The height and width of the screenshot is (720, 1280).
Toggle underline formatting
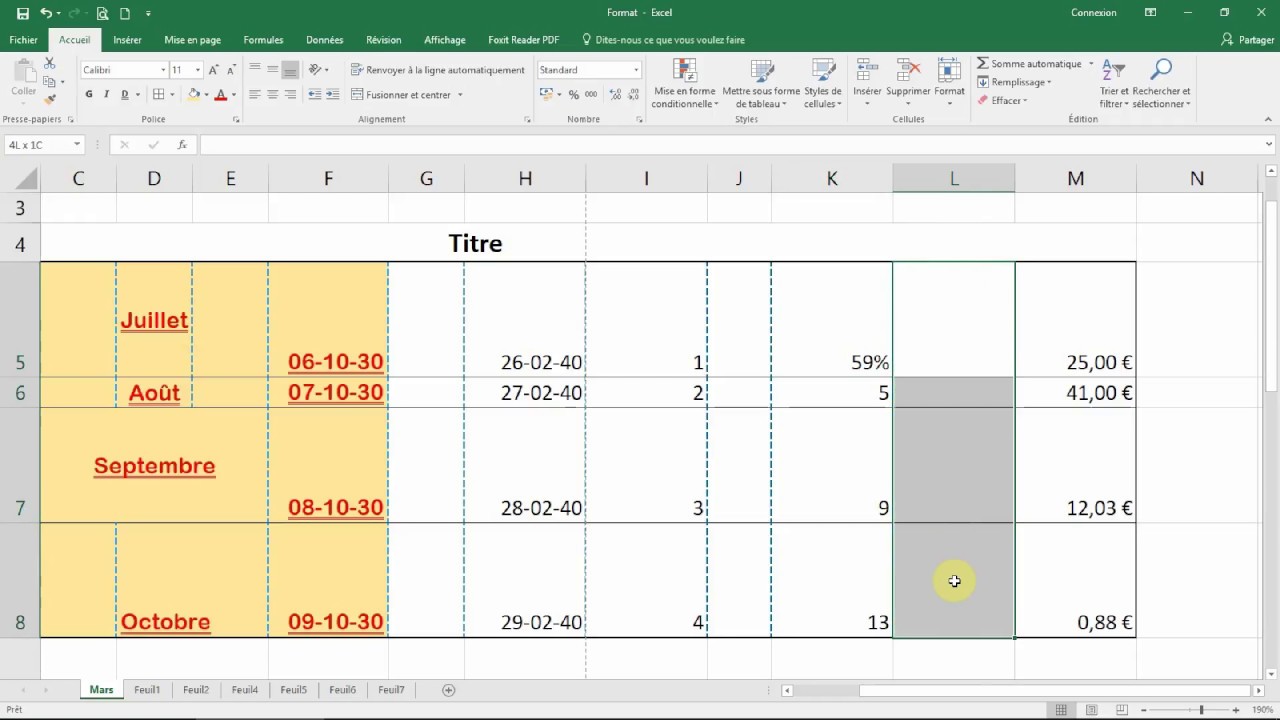[125, 95]
